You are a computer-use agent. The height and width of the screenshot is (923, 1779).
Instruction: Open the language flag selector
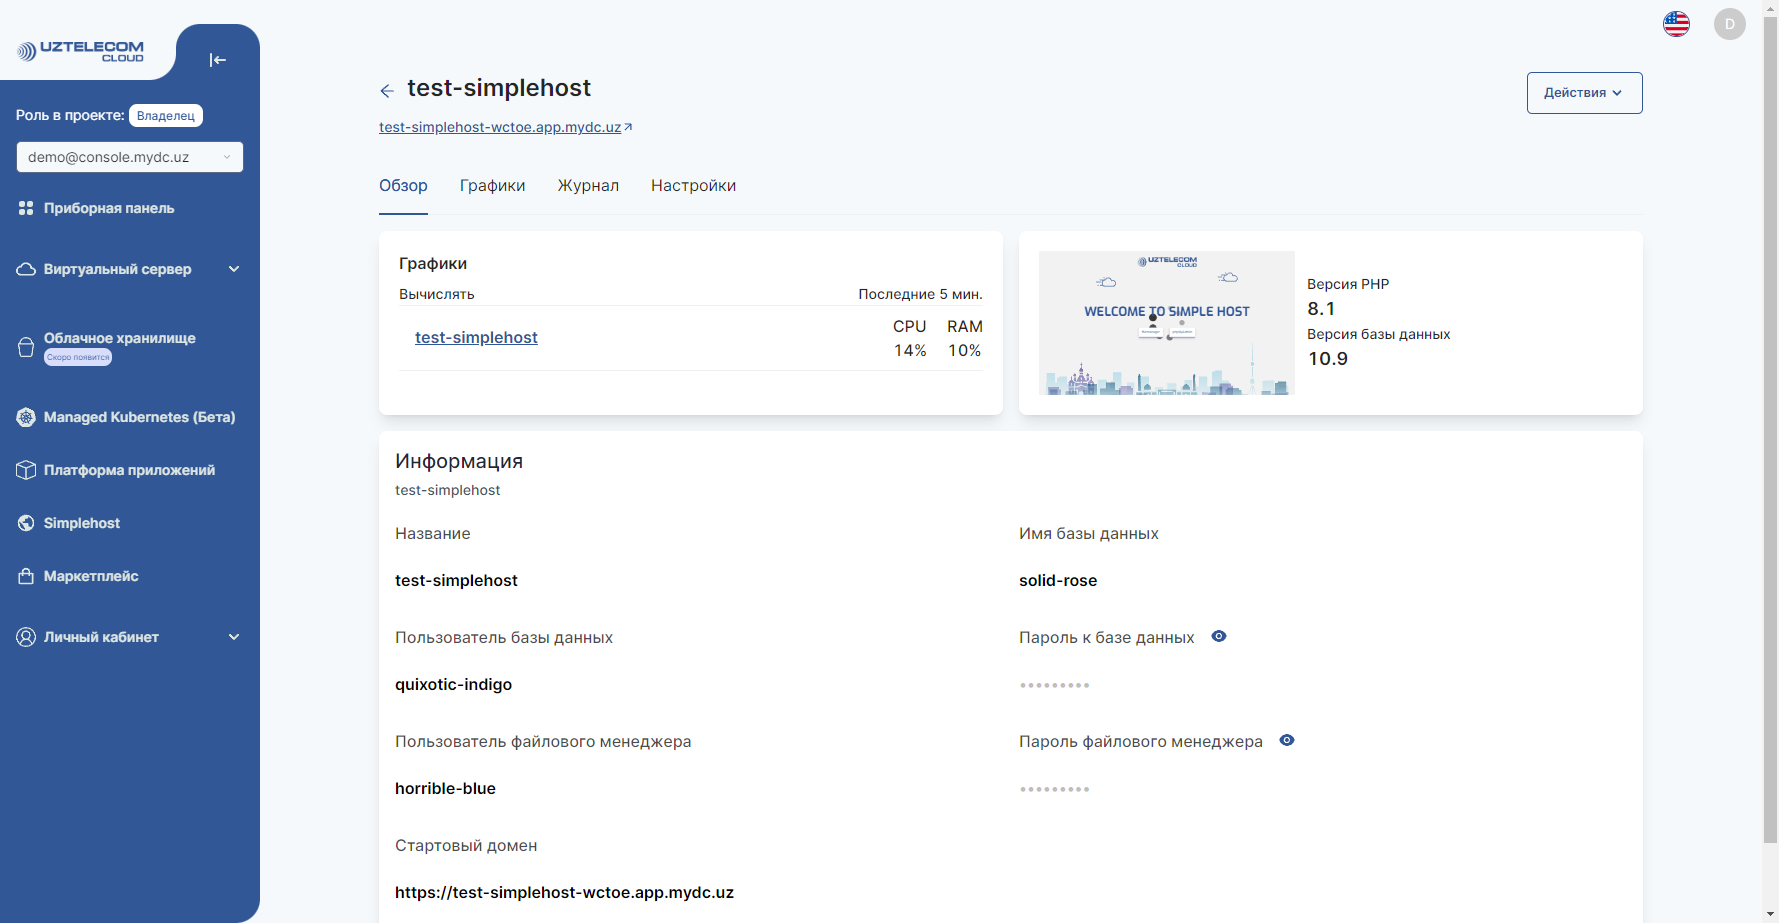pyautogui.click(x=1677, y=23)
